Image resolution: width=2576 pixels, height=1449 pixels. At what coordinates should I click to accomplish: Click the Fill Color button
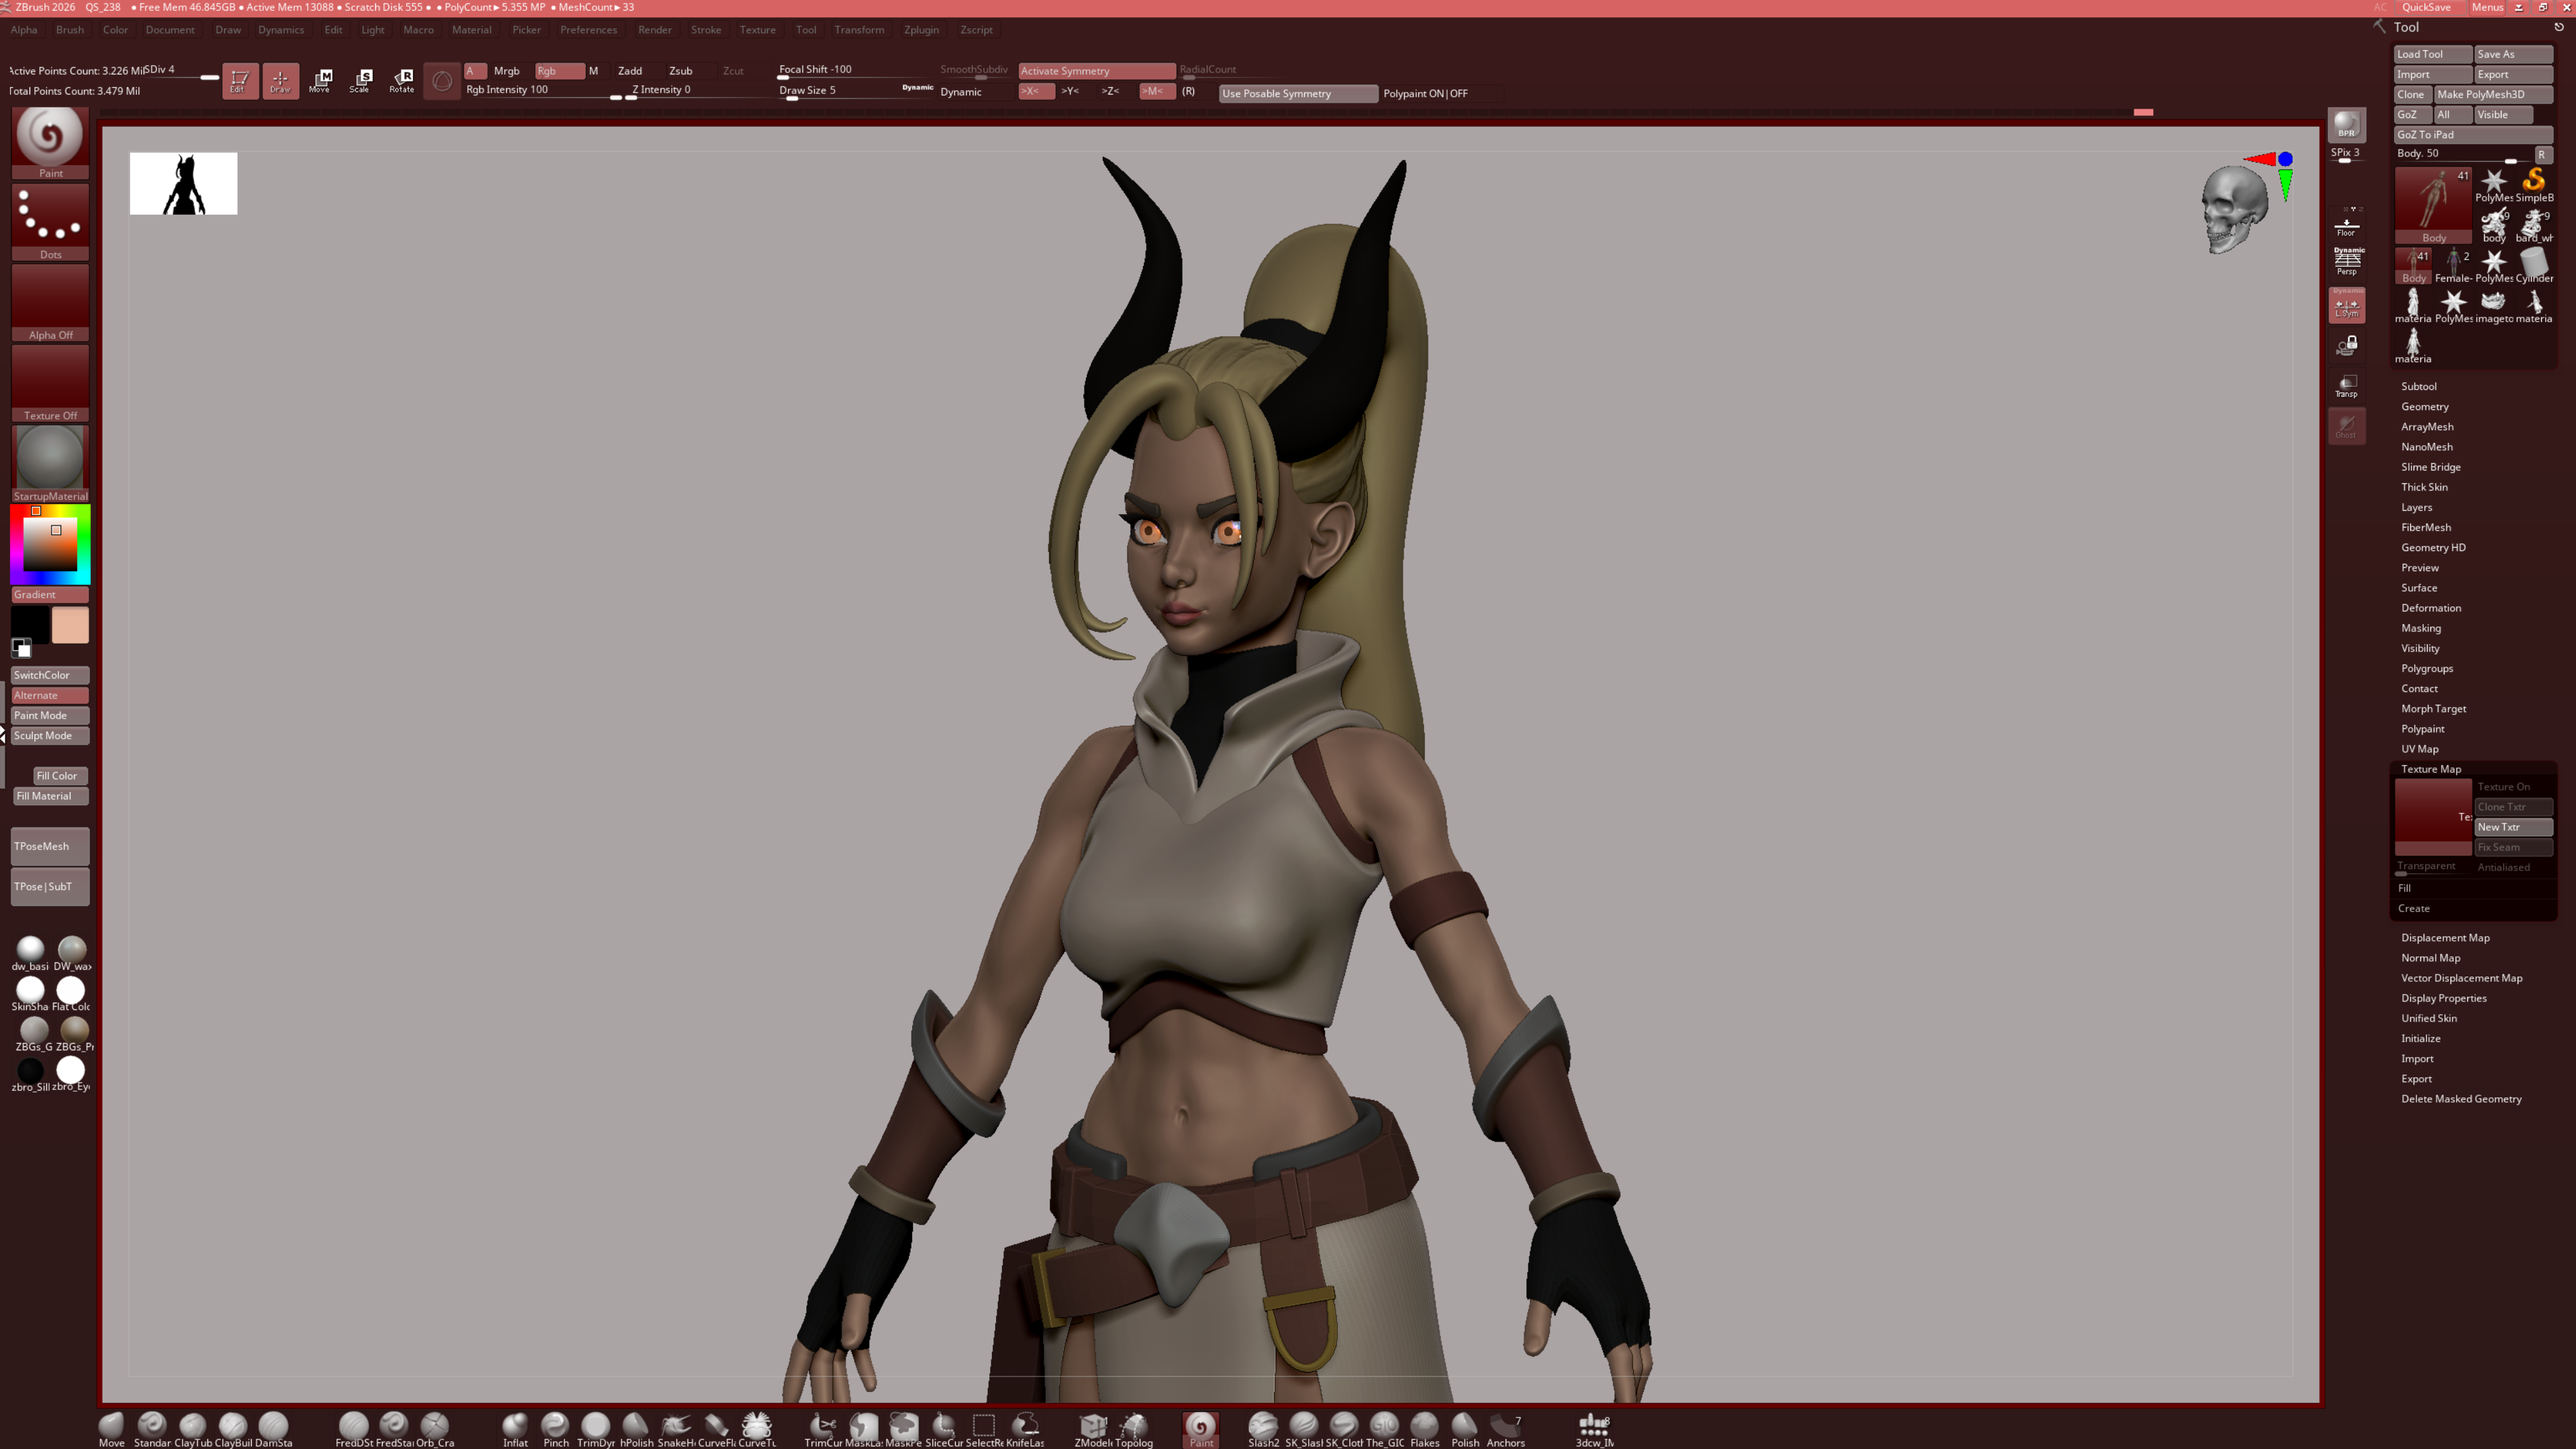[x=57, y=776]
